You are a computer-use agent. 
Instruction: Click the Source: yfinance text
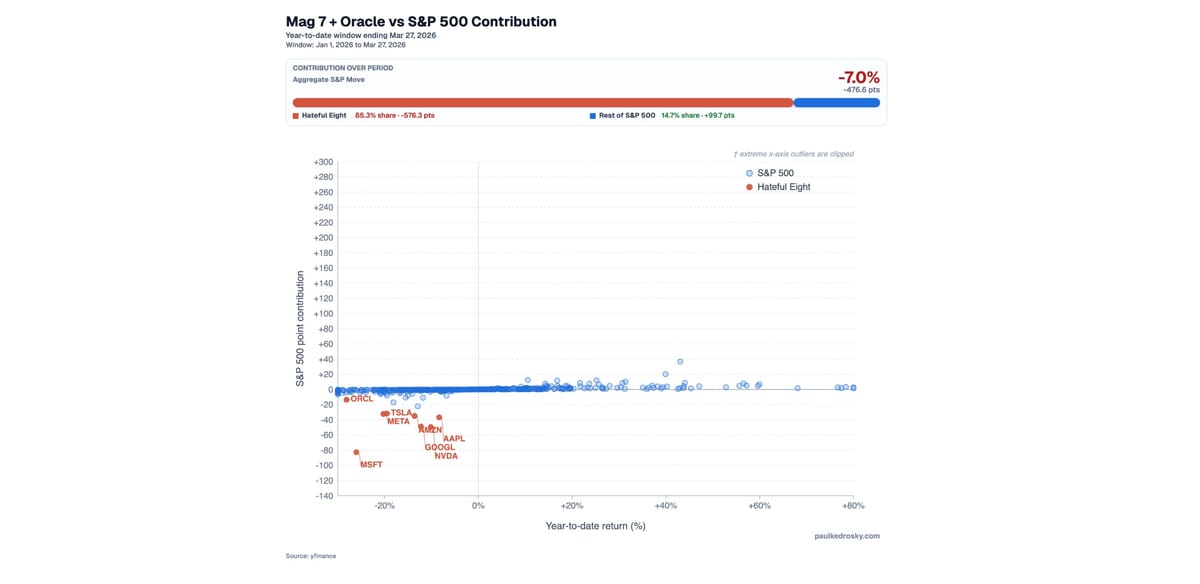(x=310, y=556)
